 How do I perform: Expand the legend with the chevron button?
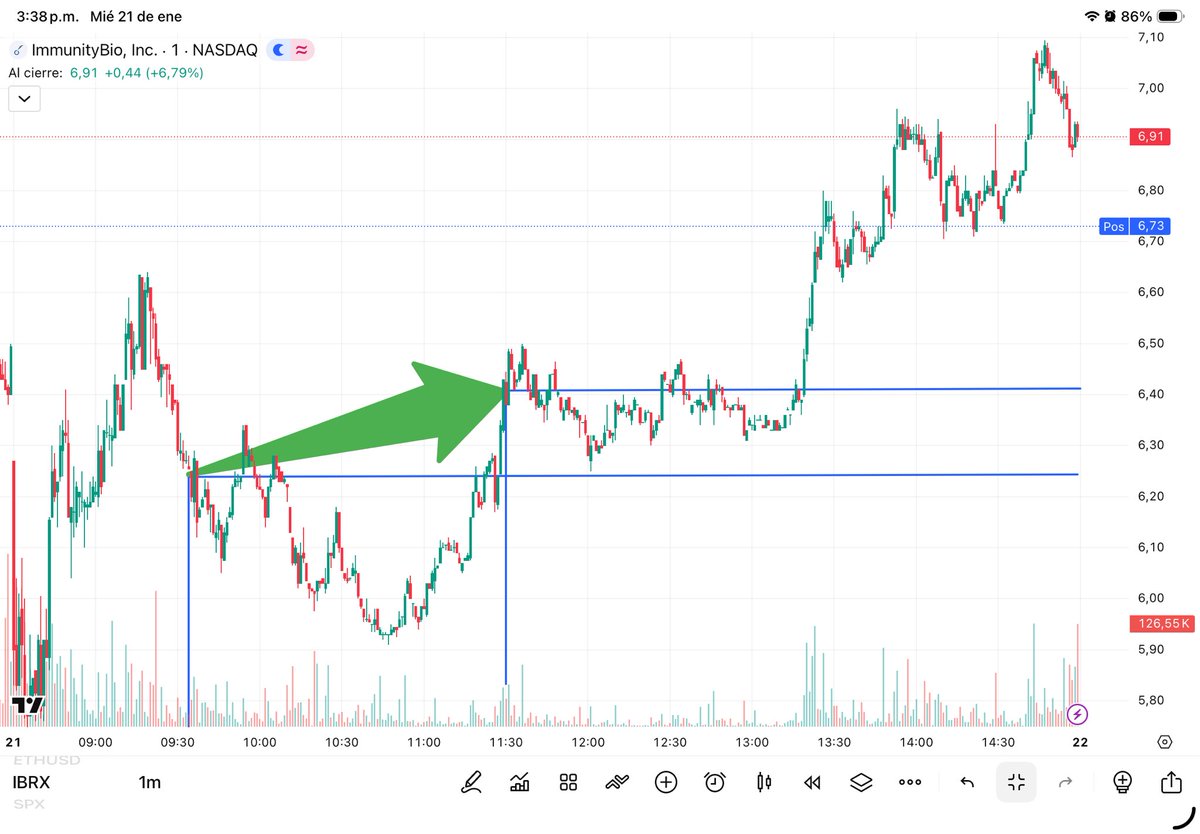coord(24,98)
